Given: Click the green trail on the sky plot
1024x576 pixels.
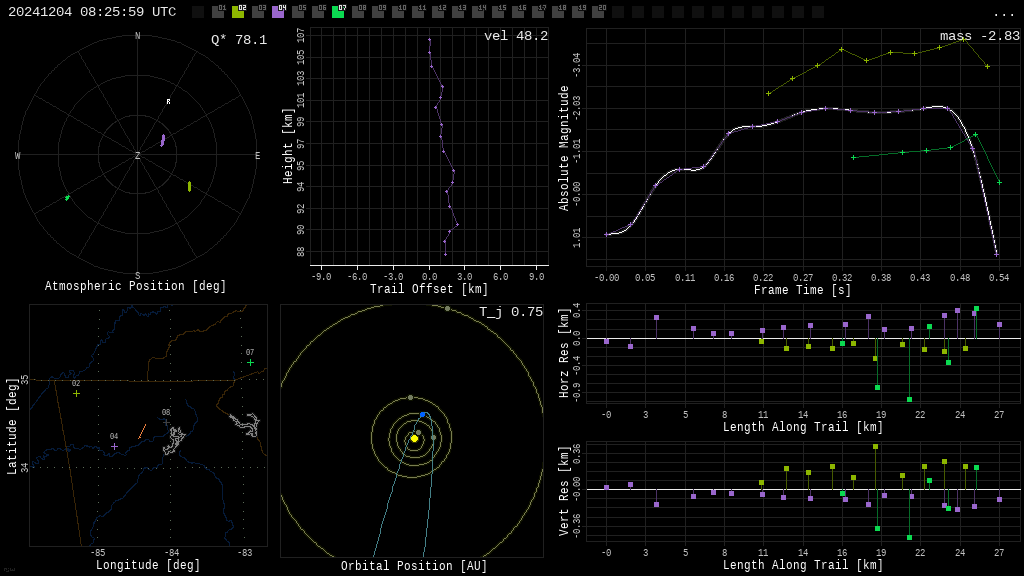Looking at the screenshot, I should point(67,197).
